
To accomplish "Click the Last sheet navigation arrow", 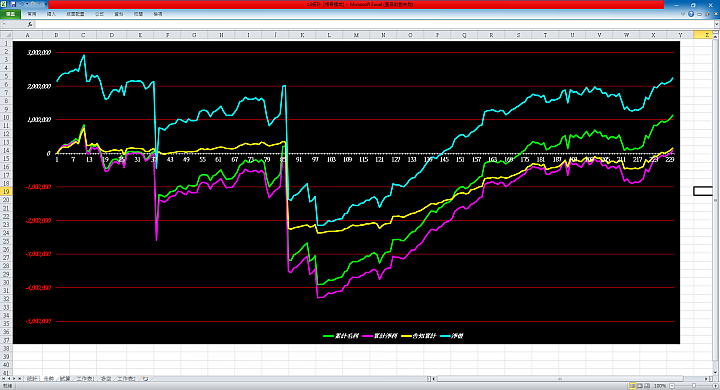I will point(20,379).
